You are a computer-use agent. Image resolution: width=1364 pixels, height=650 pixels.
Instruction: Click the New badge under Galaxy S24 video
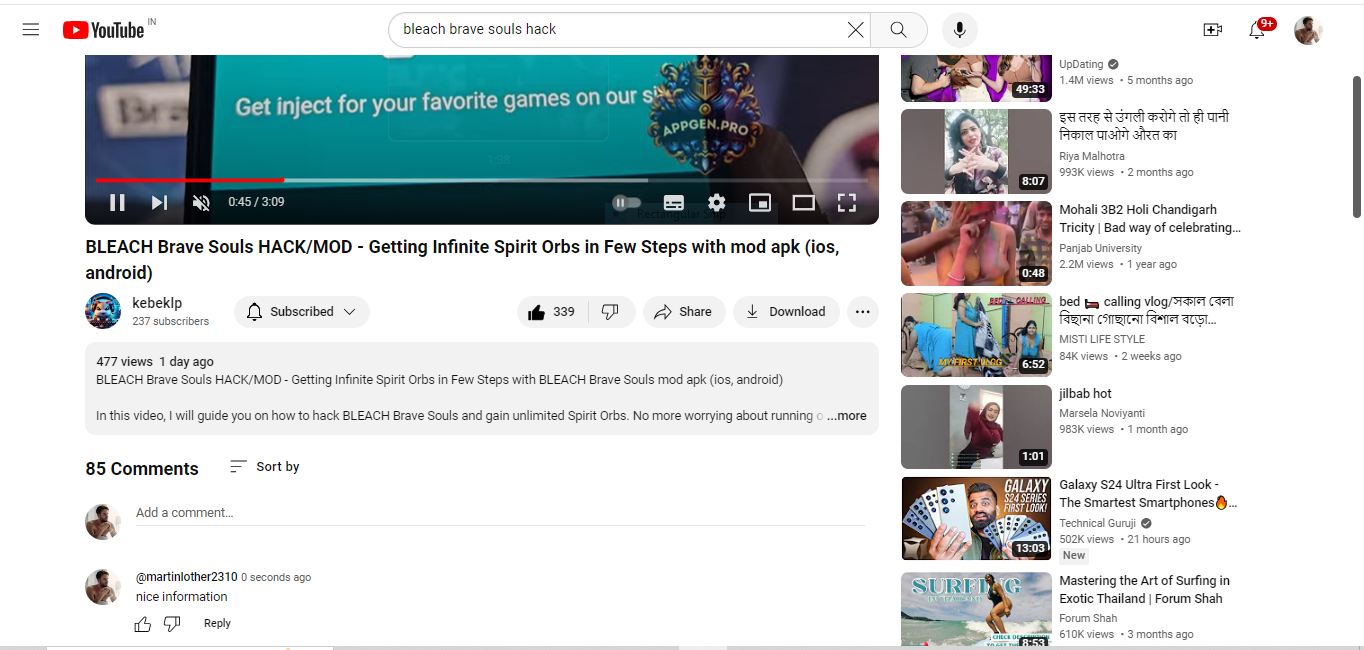[1074, 555]
